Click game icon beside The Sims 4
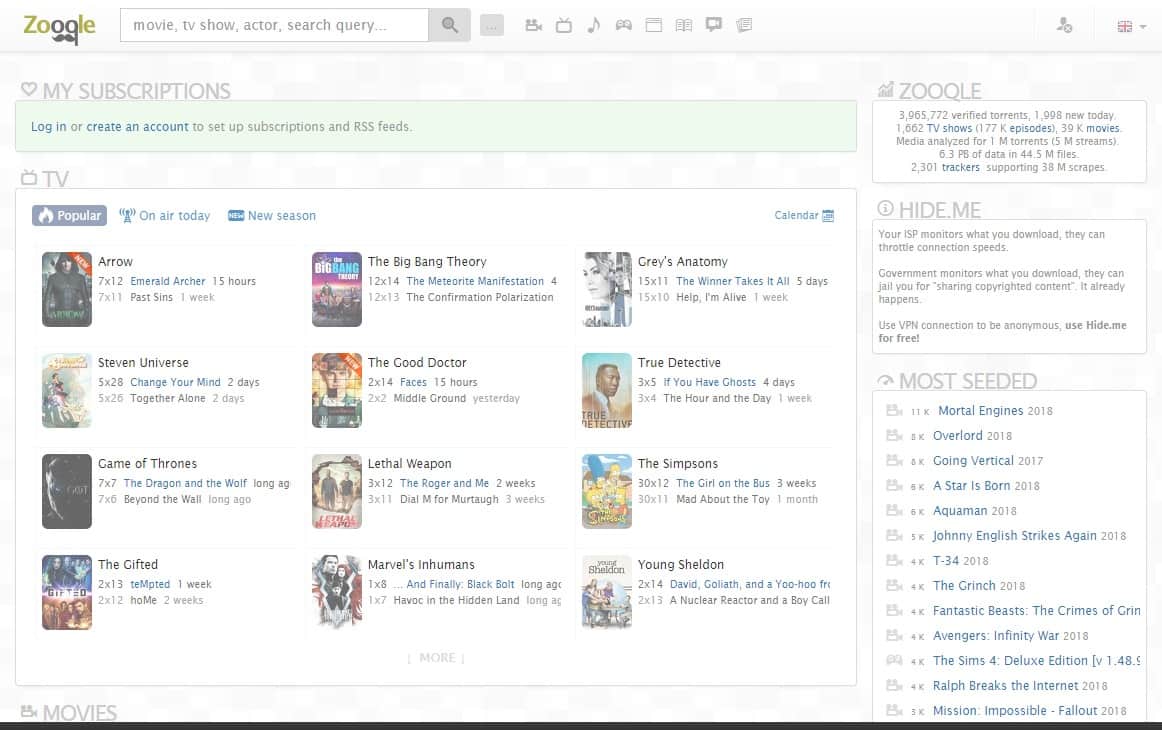 pyautogui.click(x=894, y=660)
